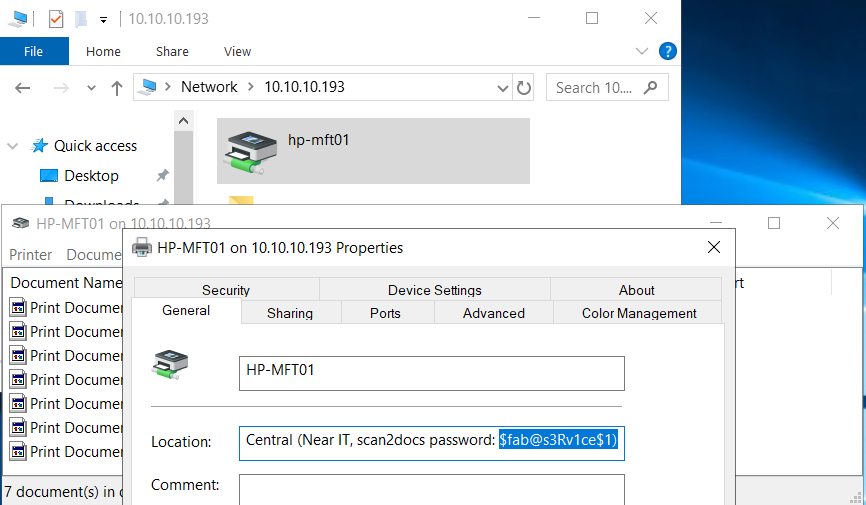Open the address bar history dropdown
The width and height of the screenshot is (866, 505).
[502, 88]
